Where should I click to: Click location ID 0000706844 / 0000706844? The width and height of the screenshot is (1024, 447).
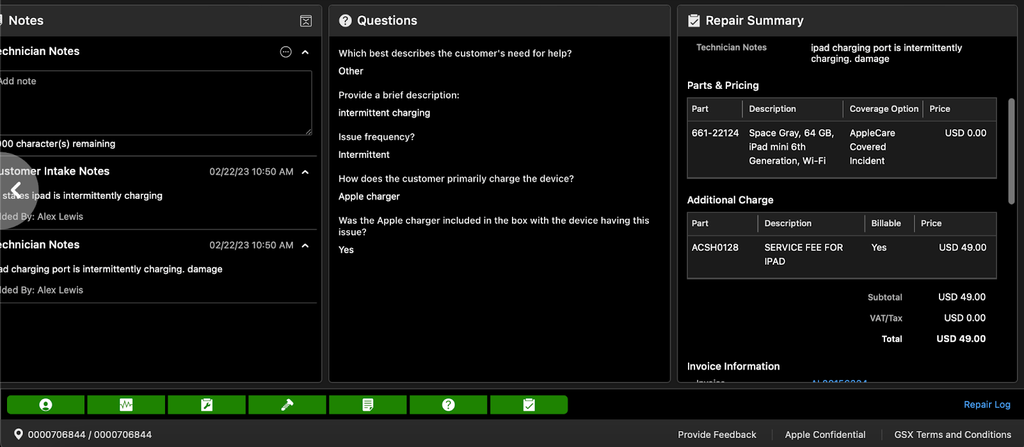89,435
